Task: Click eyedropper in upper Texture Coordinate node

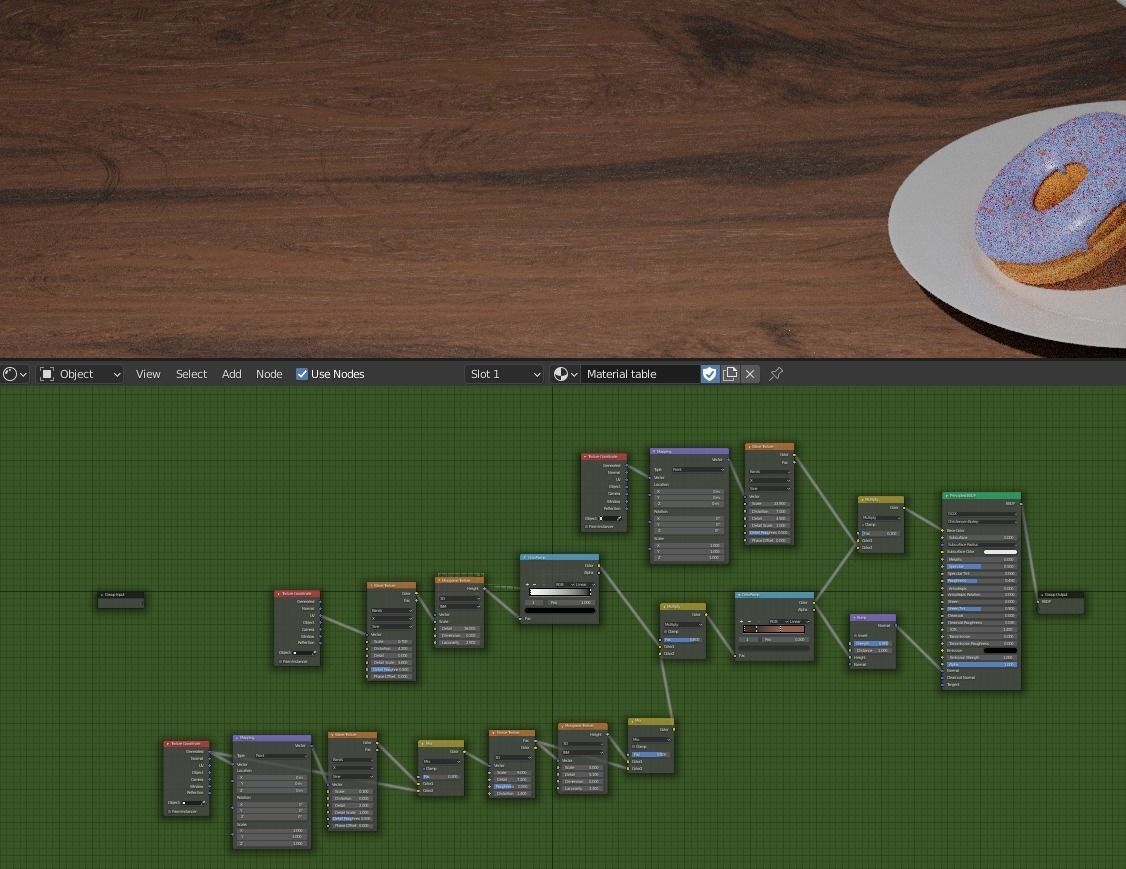Action: 619,518
